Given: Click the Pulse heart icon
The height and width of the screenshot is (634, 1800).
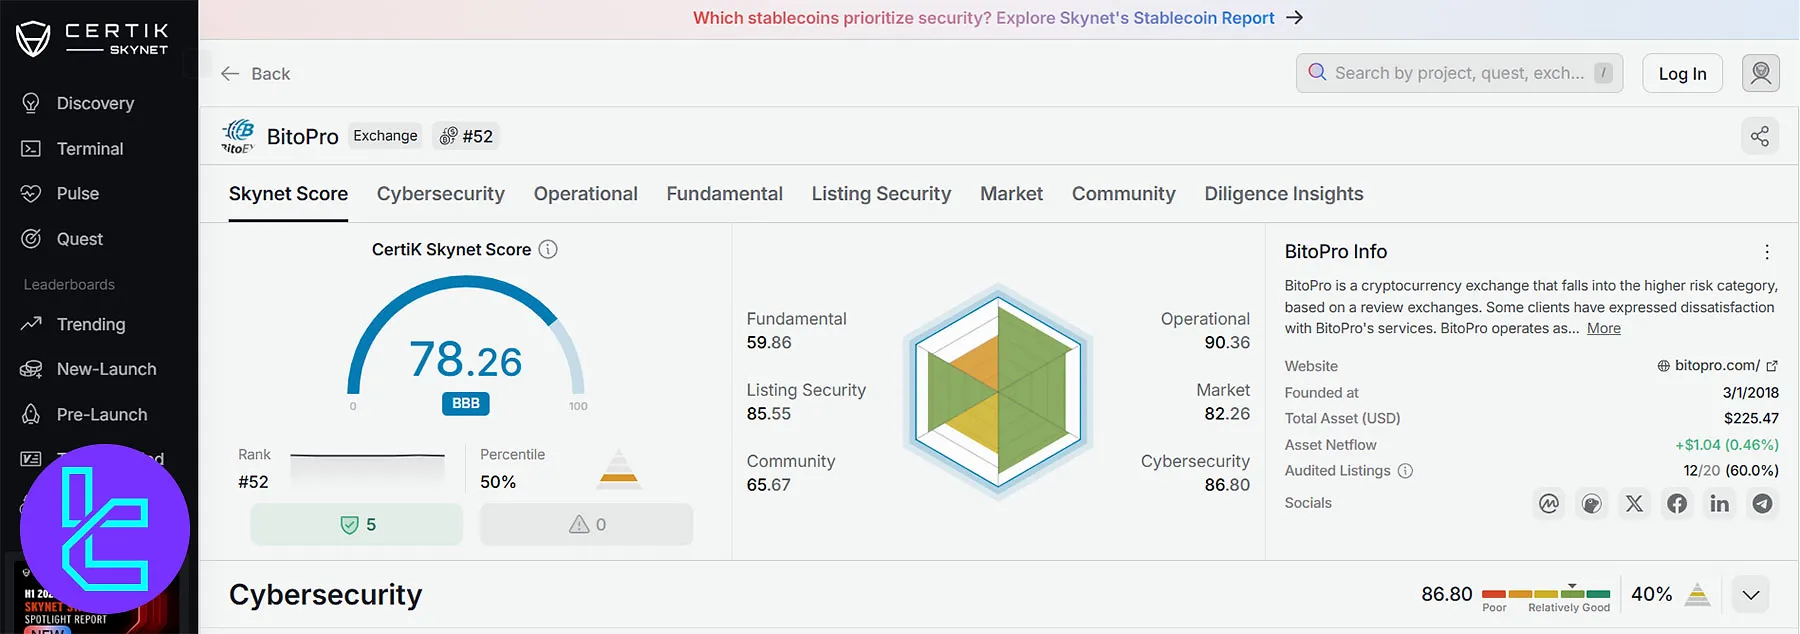Looking at the screenshot, I should point(31,193).
